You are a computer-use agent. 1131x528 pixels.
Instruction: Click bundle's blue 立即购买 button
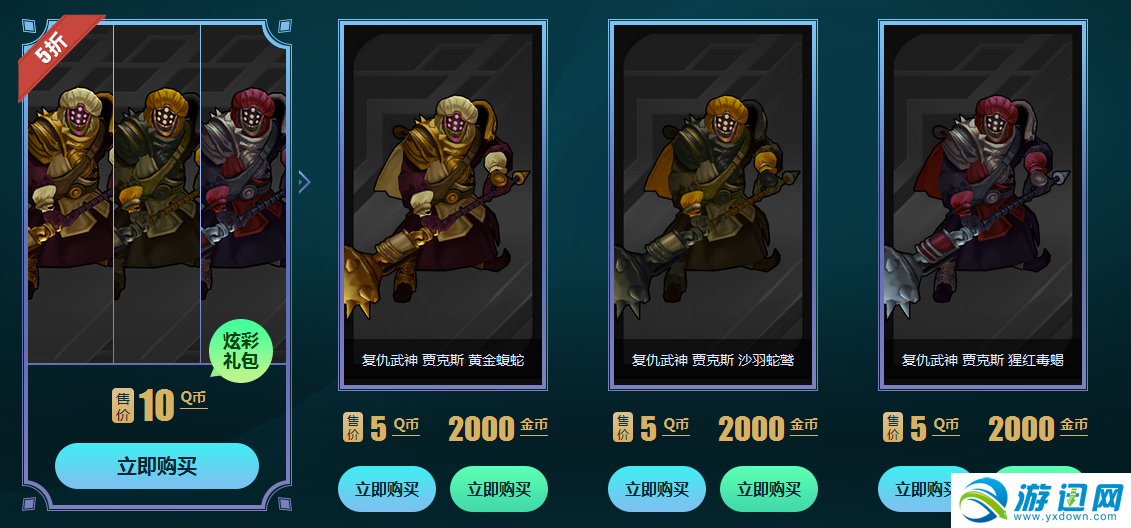click(x=157, y=466)
